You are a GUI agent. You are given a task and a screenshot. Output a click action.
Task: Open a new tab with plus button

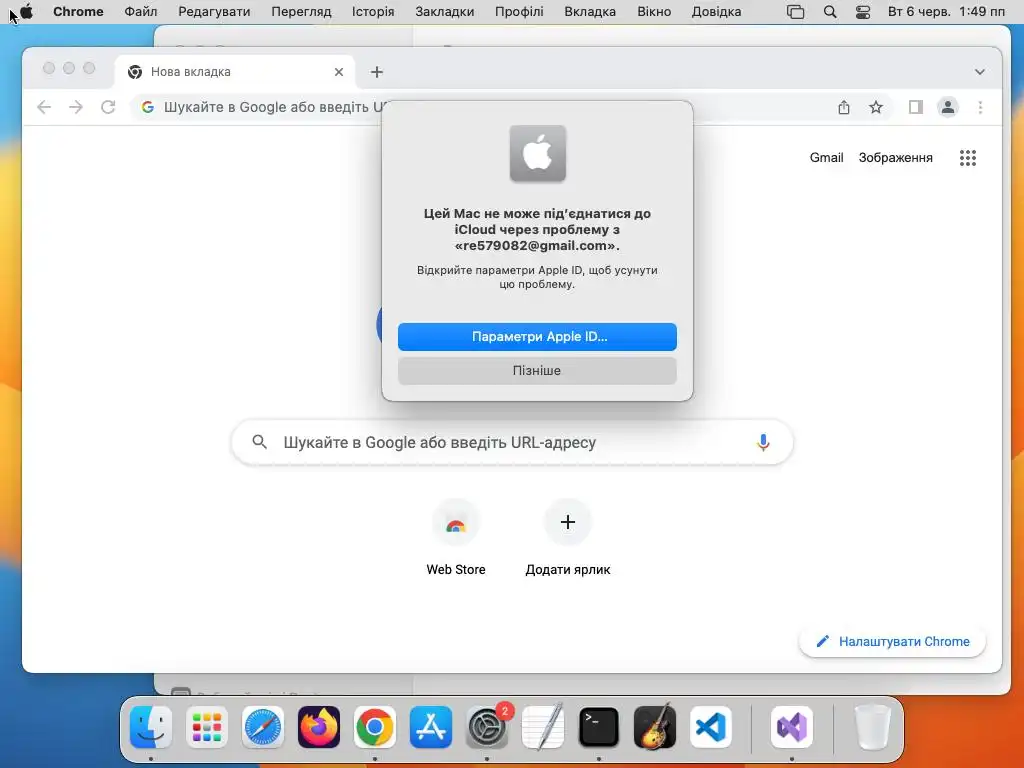point(377,72)
